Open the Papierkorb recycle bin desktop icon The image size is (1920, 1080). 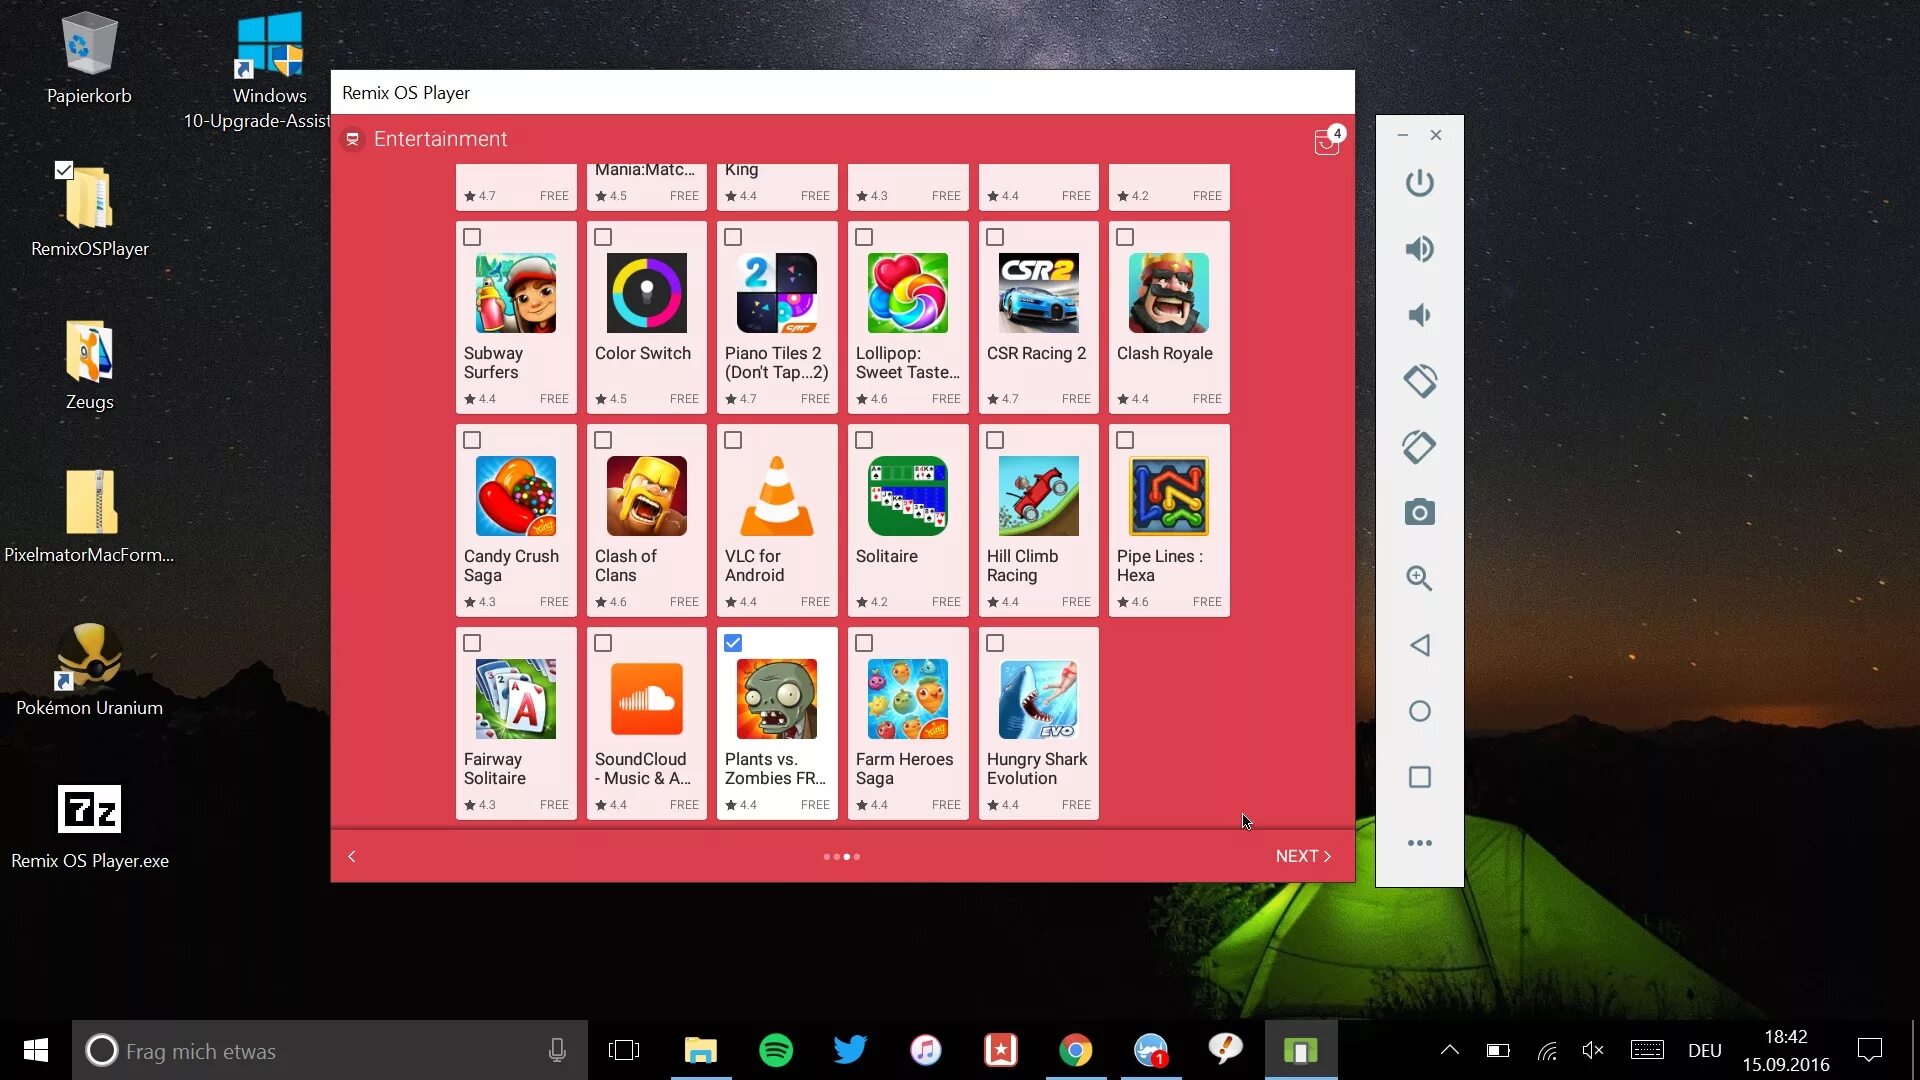(x=89, y=58)
